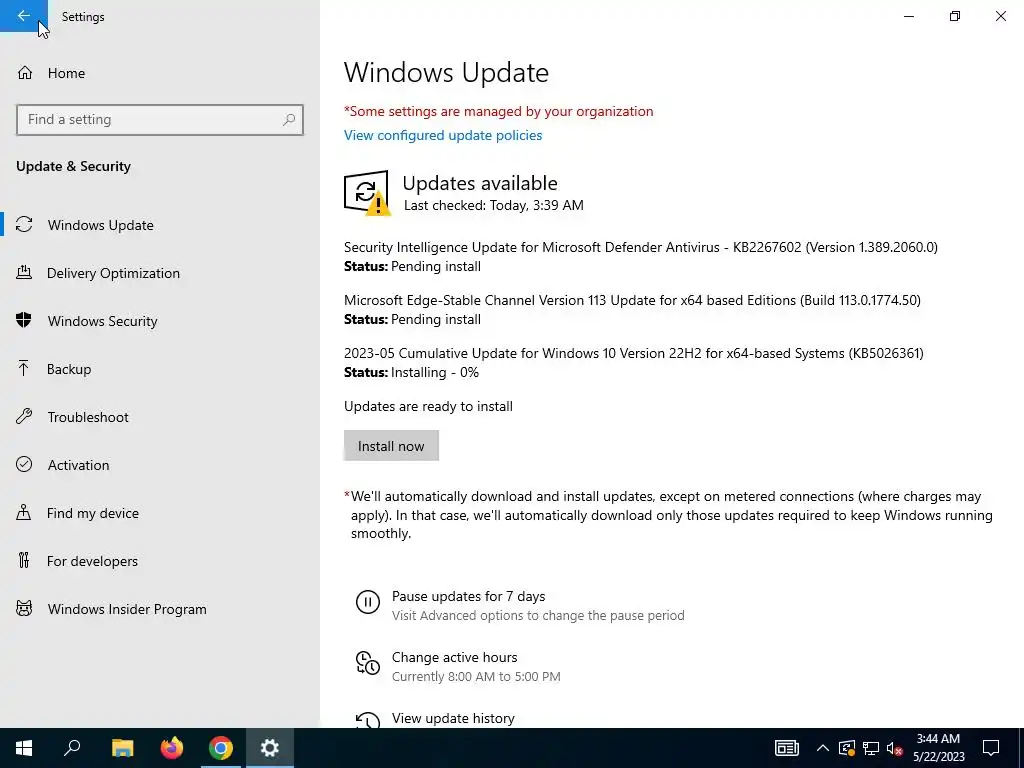Launch Google Chrome from taskbar
The width and height of the screenshot is (1024, 768).
(221, 748)
